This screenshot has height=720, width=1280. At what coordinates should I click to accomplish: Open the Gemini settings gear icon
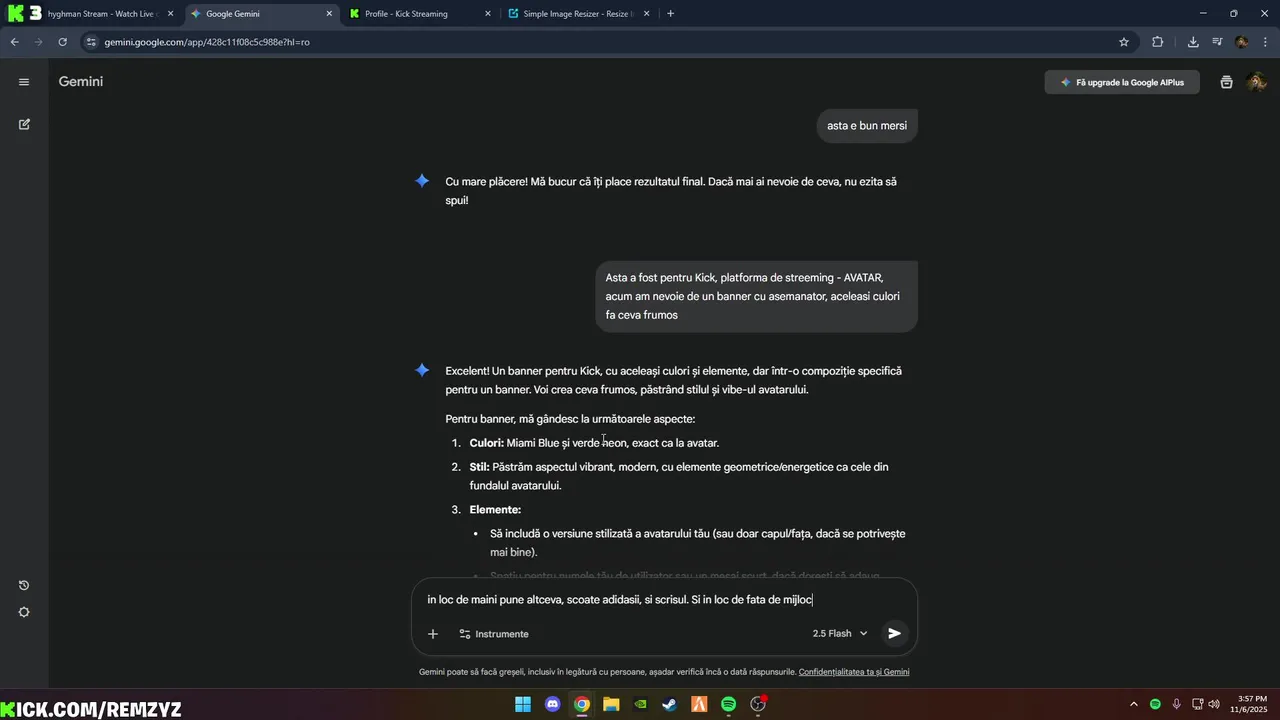click(24, 612)
